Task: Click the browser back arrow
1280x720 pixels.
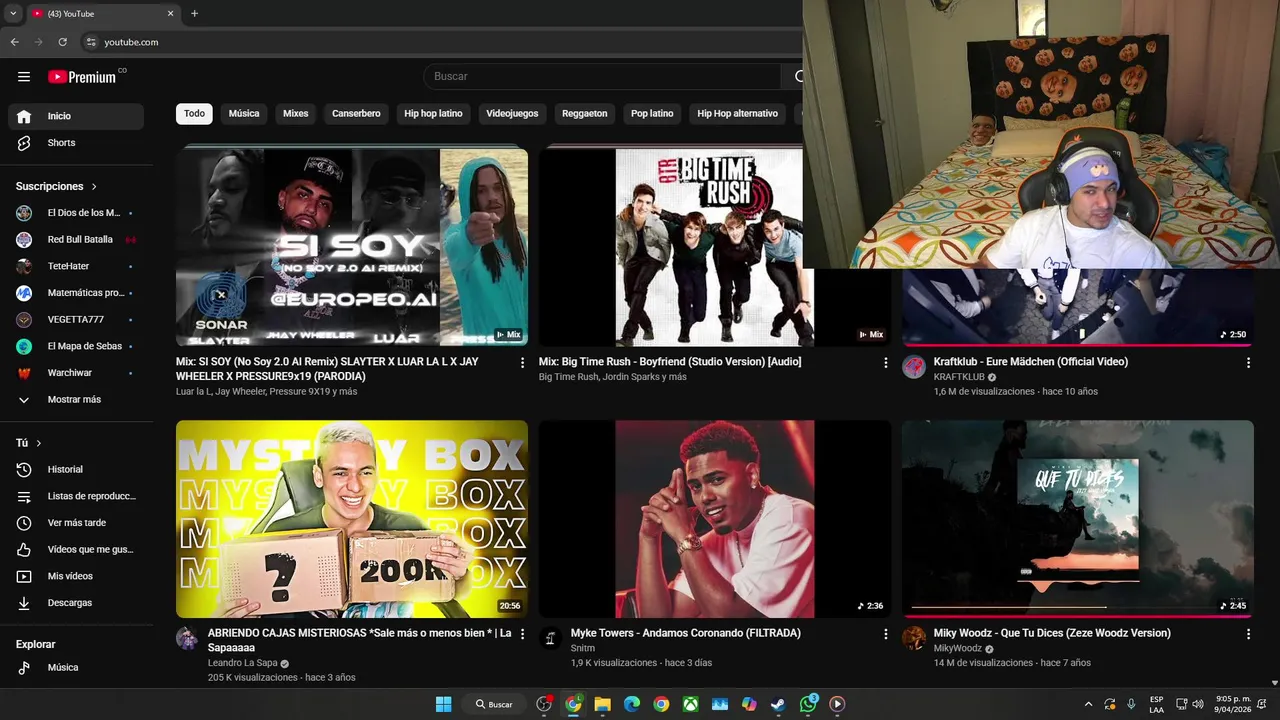Action: point(14,42)
